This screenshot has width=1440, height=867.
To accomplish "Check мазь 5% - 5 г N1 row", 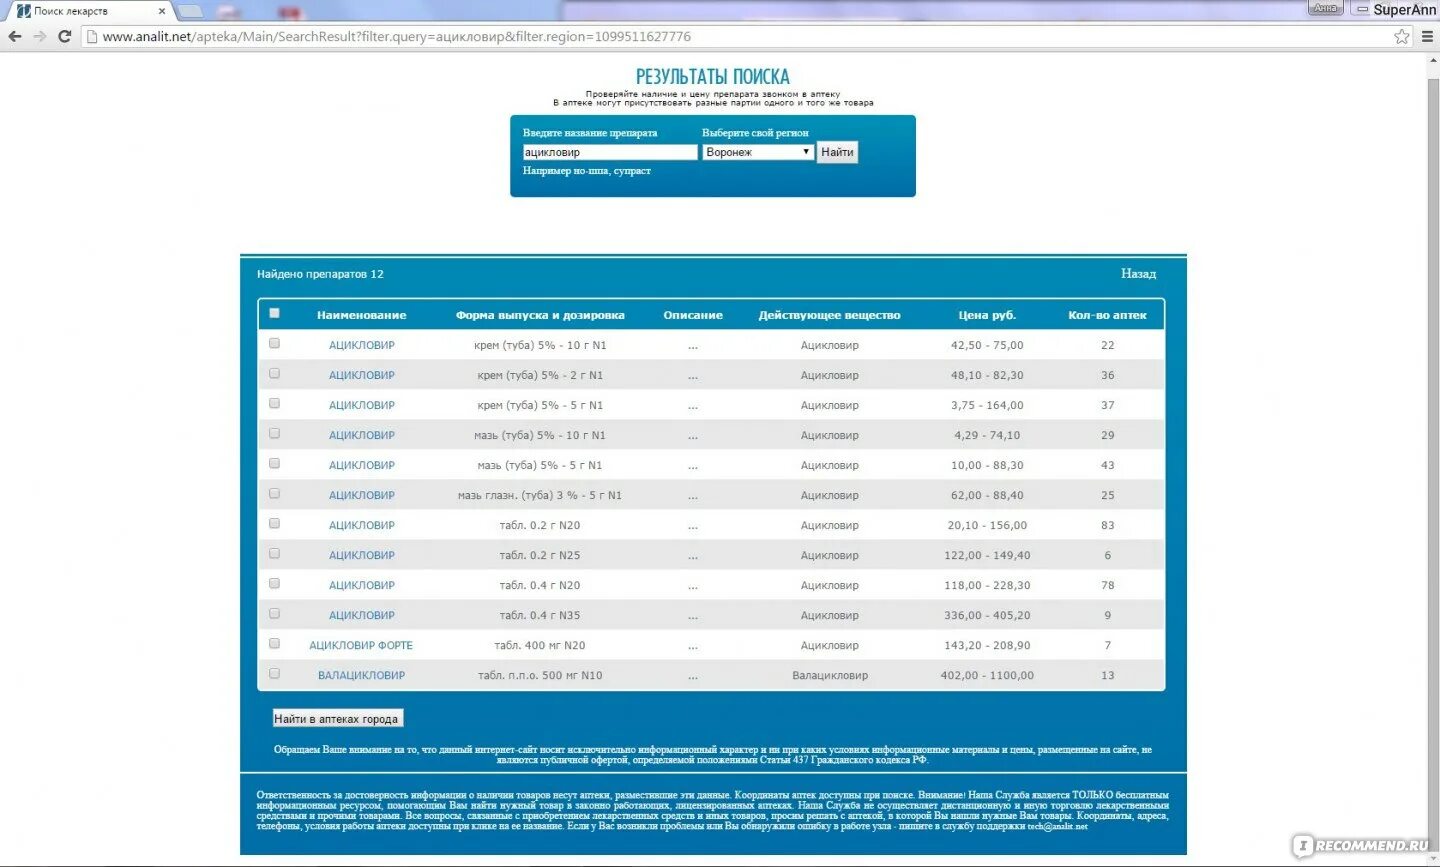I will (274, 463).
